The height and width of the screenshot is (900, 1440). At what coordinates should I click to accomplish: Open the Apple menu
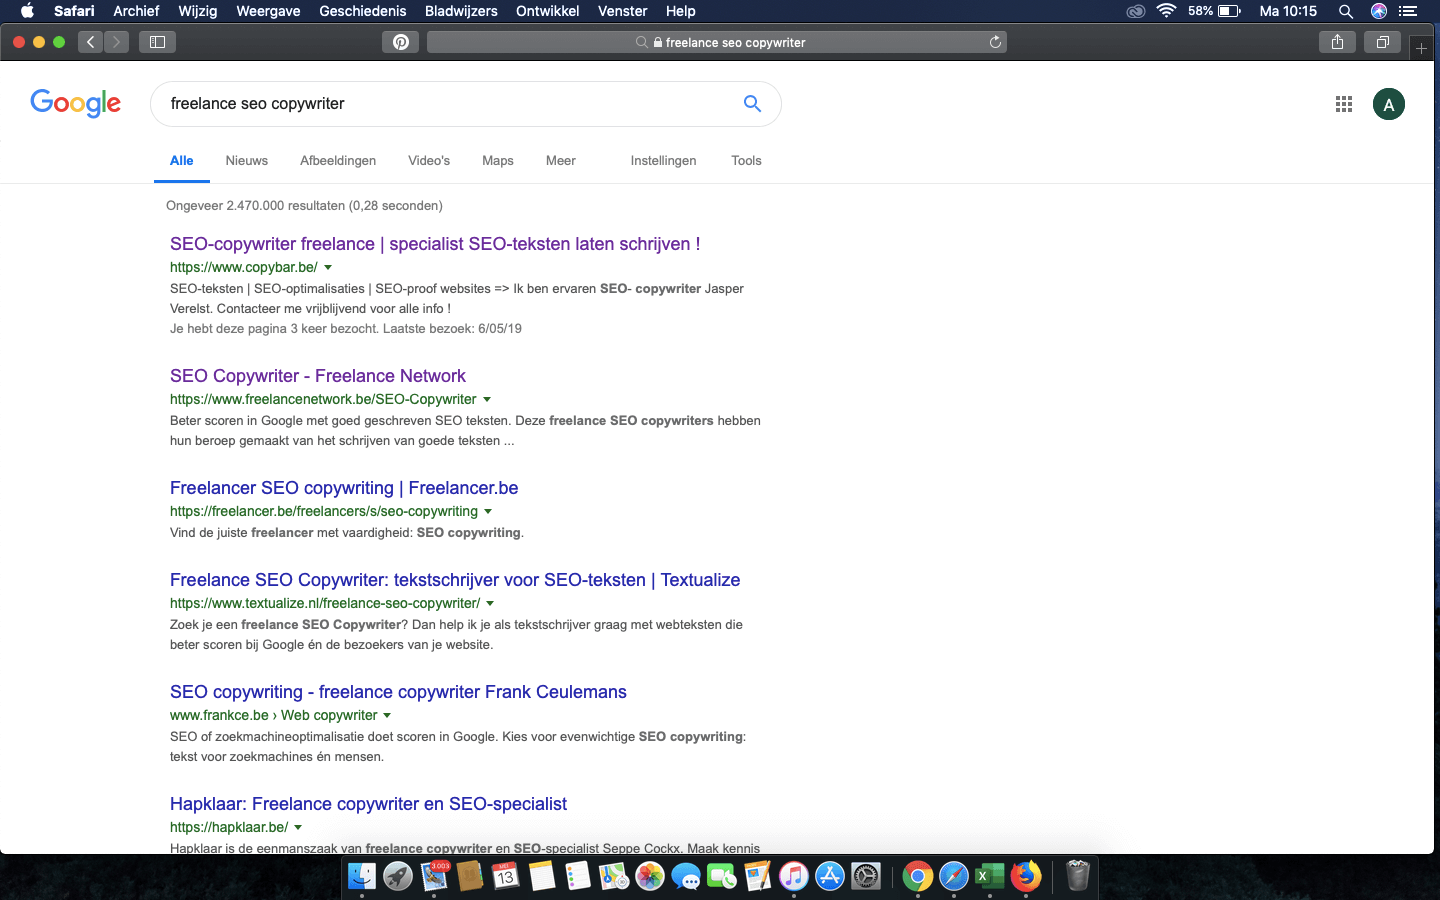[27, 11]
